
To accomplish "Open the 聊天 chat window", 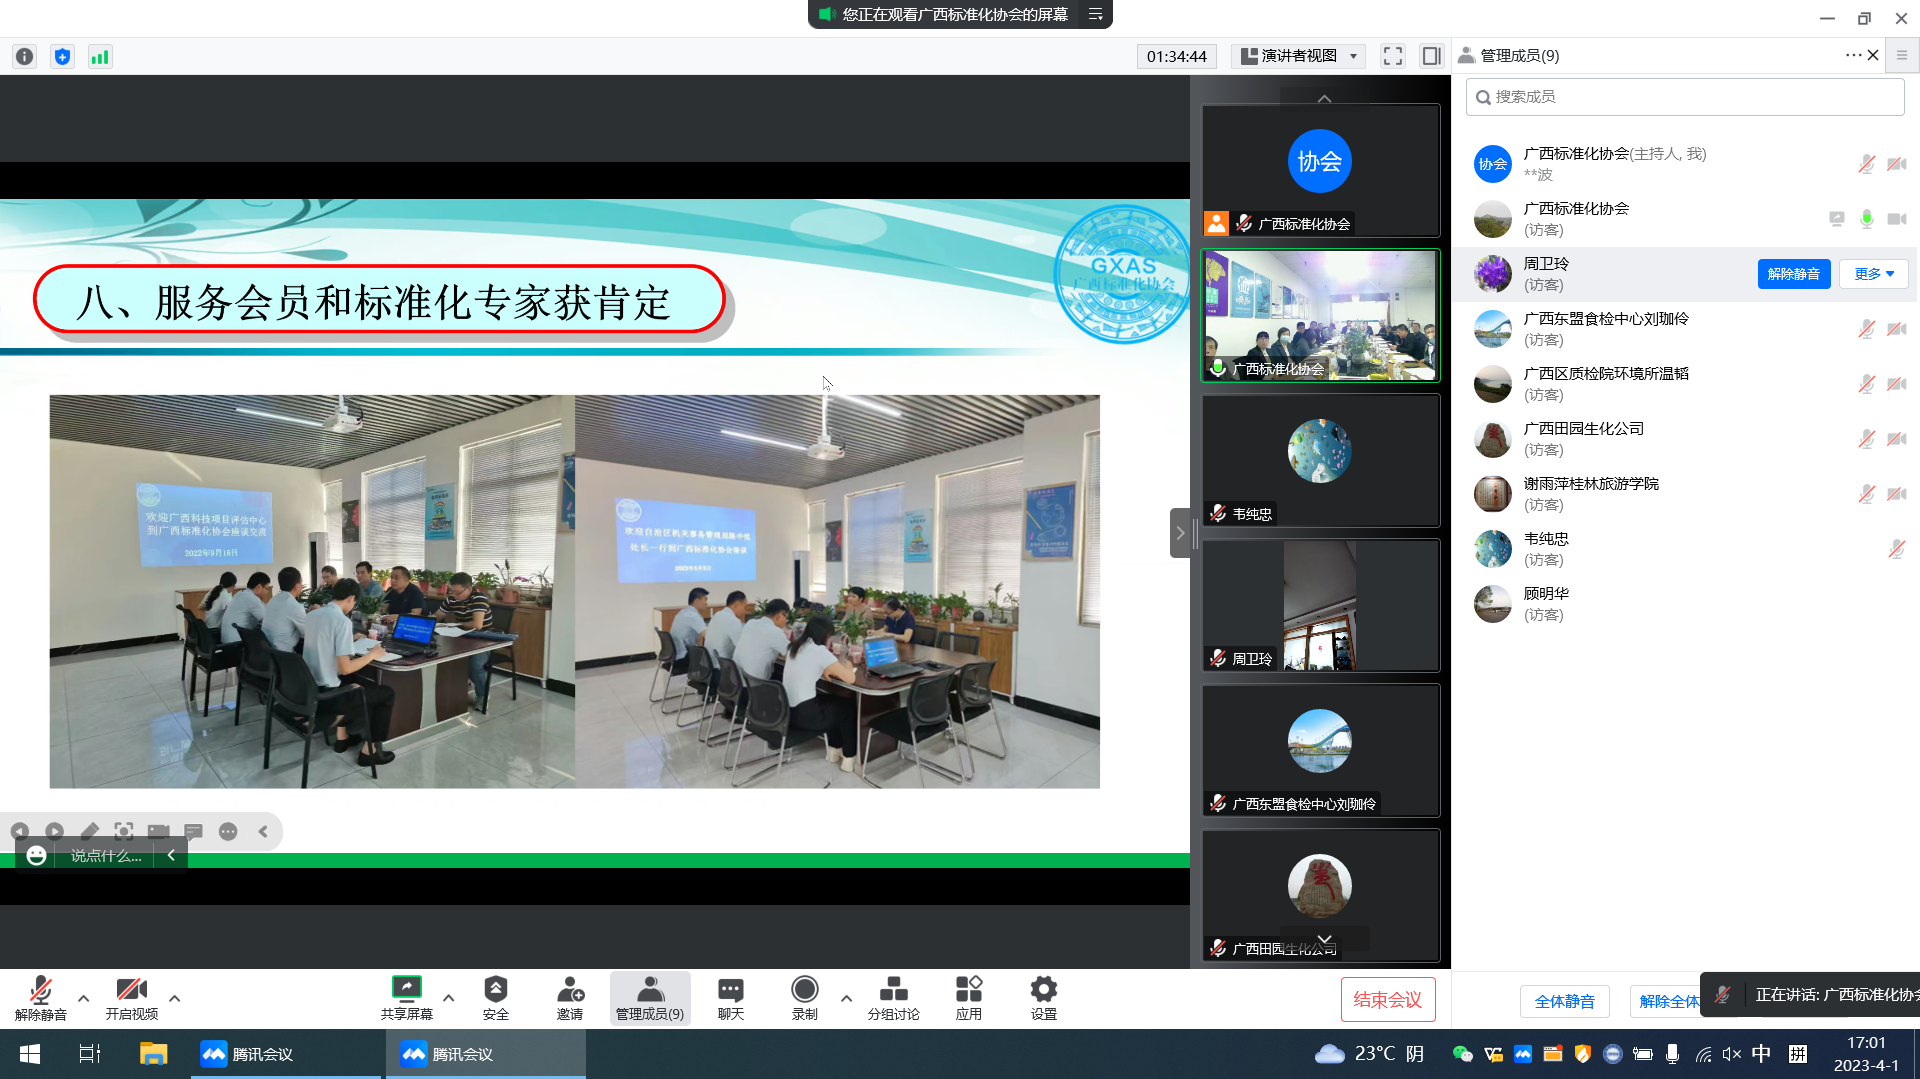I will pyautogui.click(x=731, y=998).
